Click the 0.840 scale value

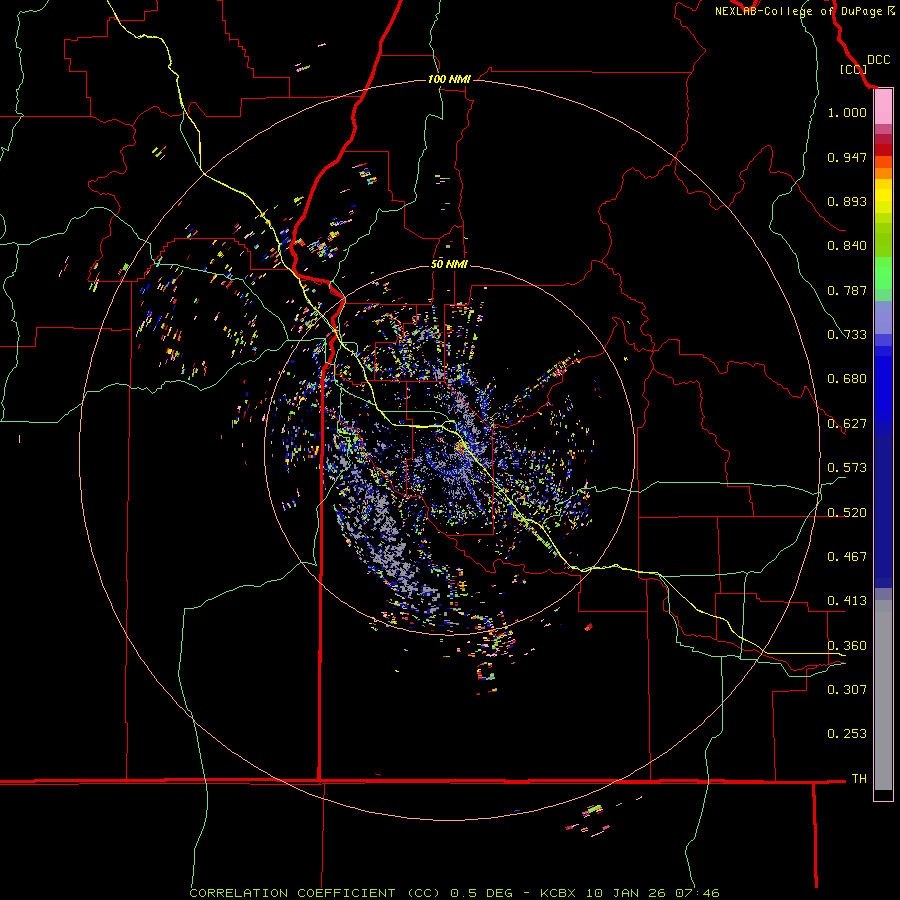coord(847,246)
